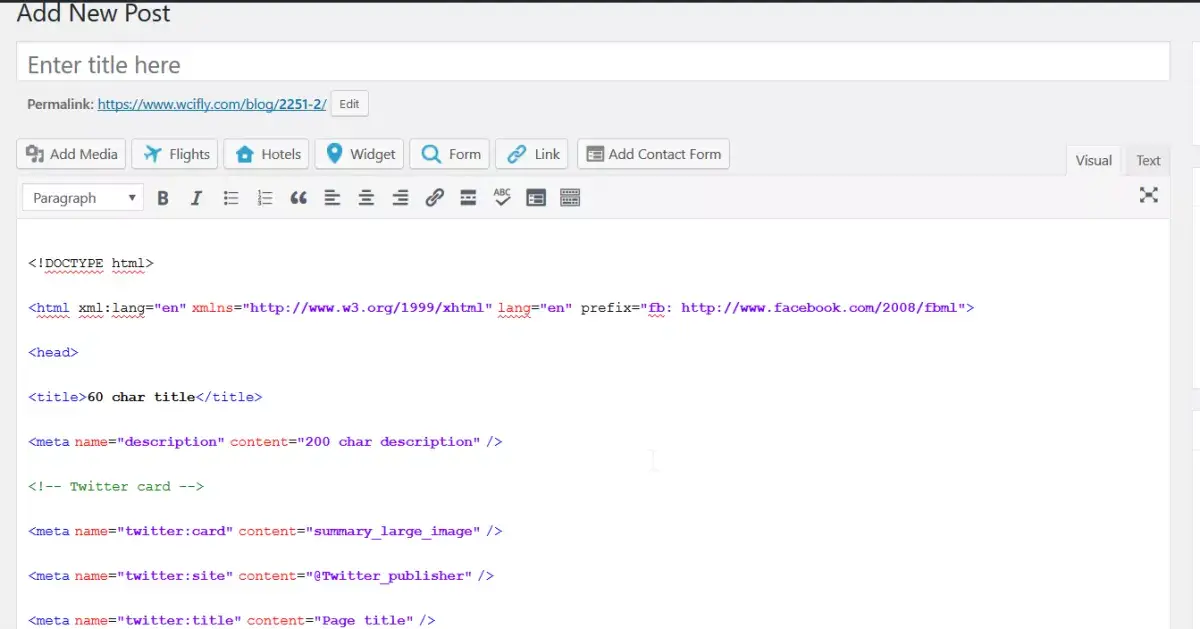Switch to the Visual editor tab
This screenshot has width=1200, height=629.
coord(1093,161)
